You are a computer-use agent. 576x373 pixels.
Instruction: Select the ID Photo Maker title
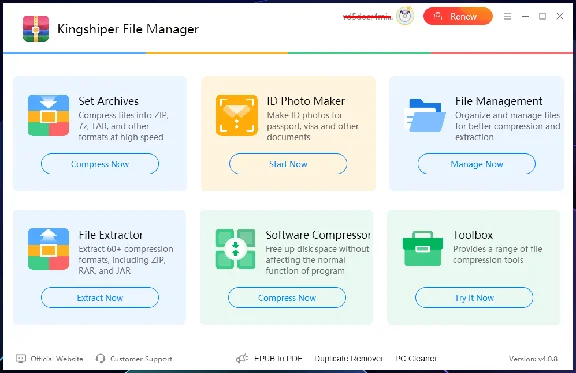[x=306, y=101]
